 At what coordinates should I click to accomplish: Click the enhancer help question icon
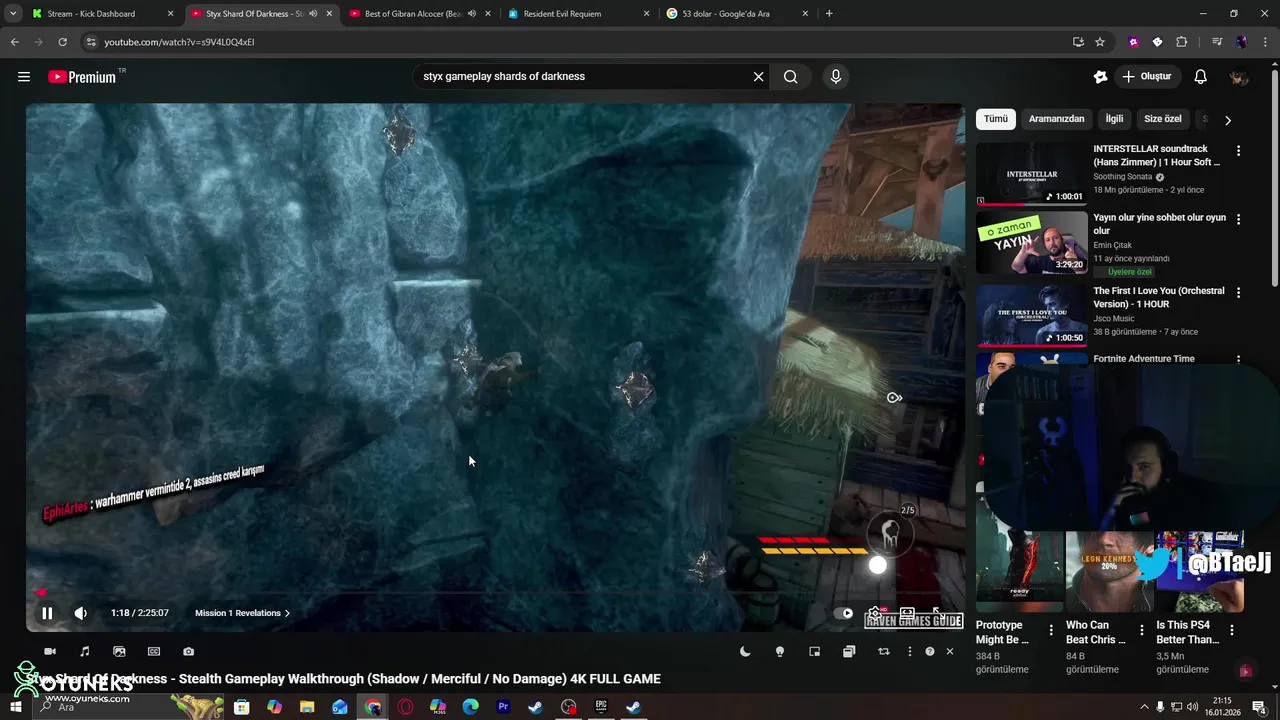click(930, 651)
